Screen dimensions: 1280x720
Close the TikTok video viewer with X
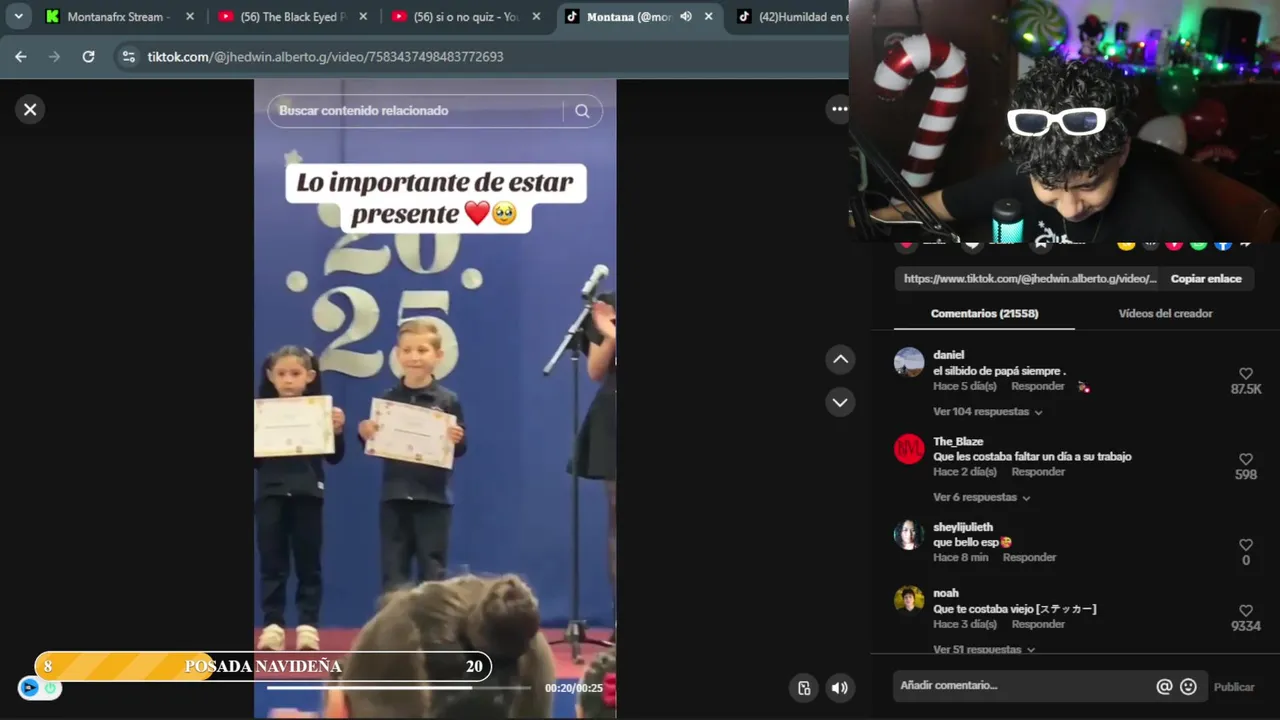pos(30,110)
